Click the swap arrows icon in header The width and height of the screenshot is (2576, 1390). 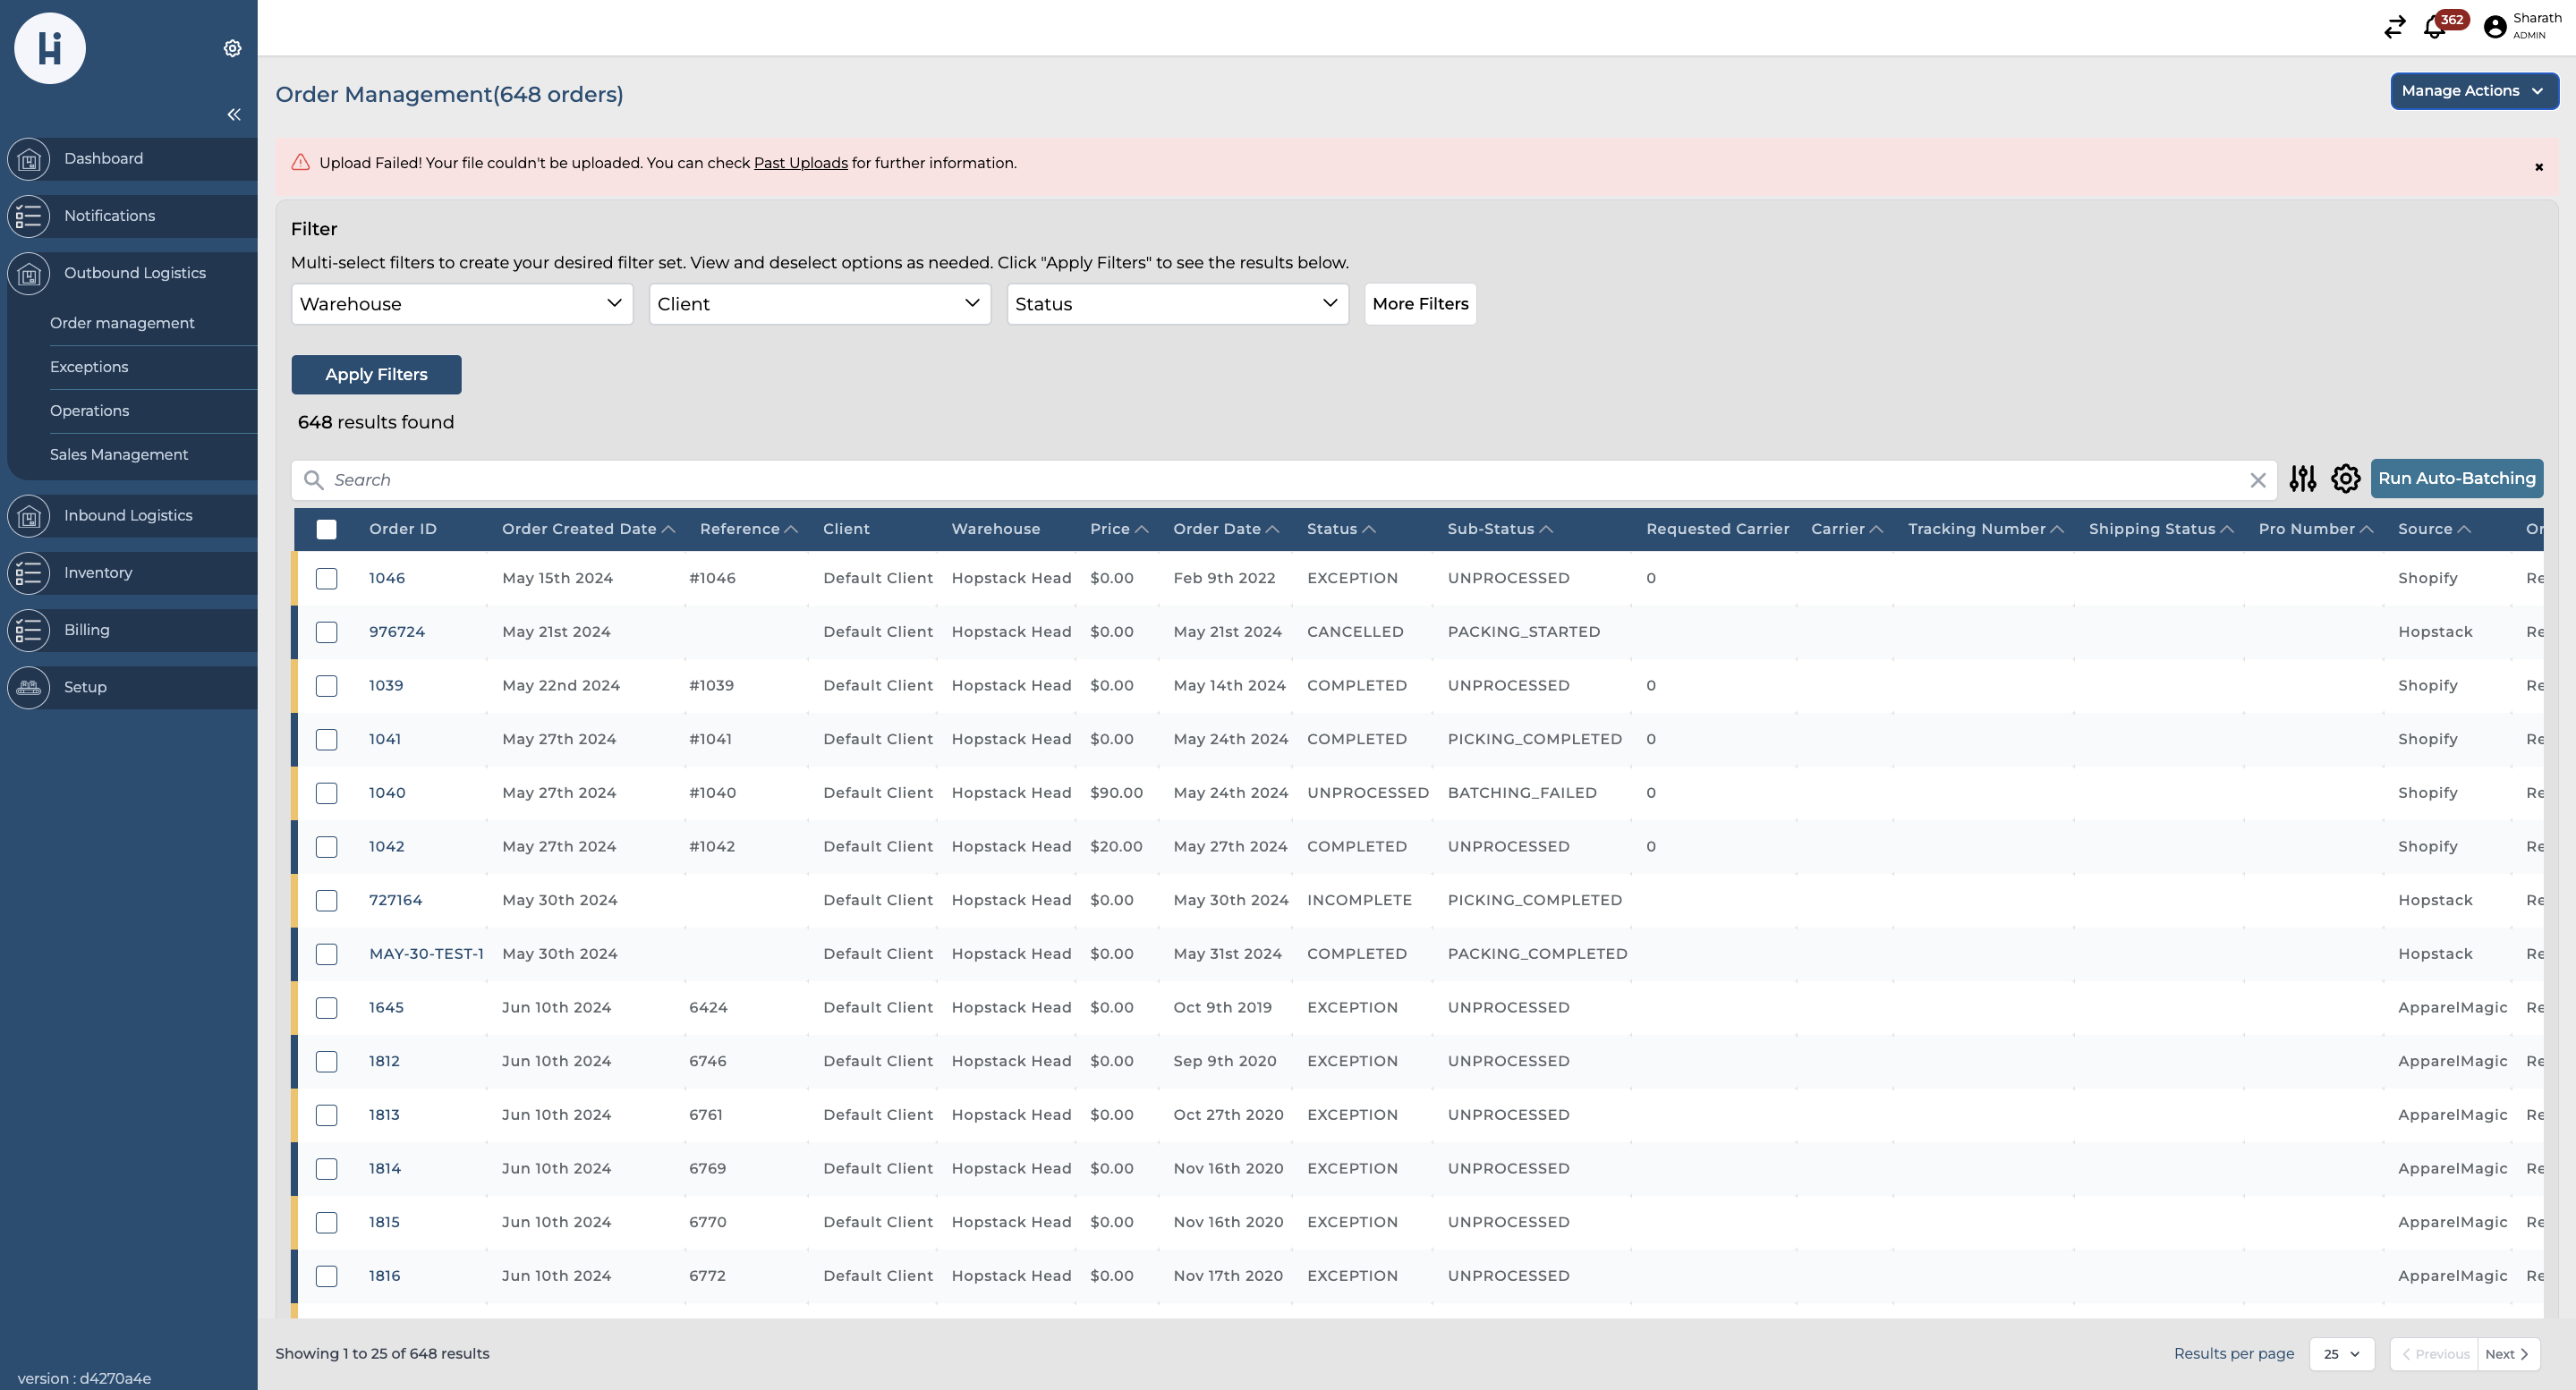click(x=2394, y=28)
